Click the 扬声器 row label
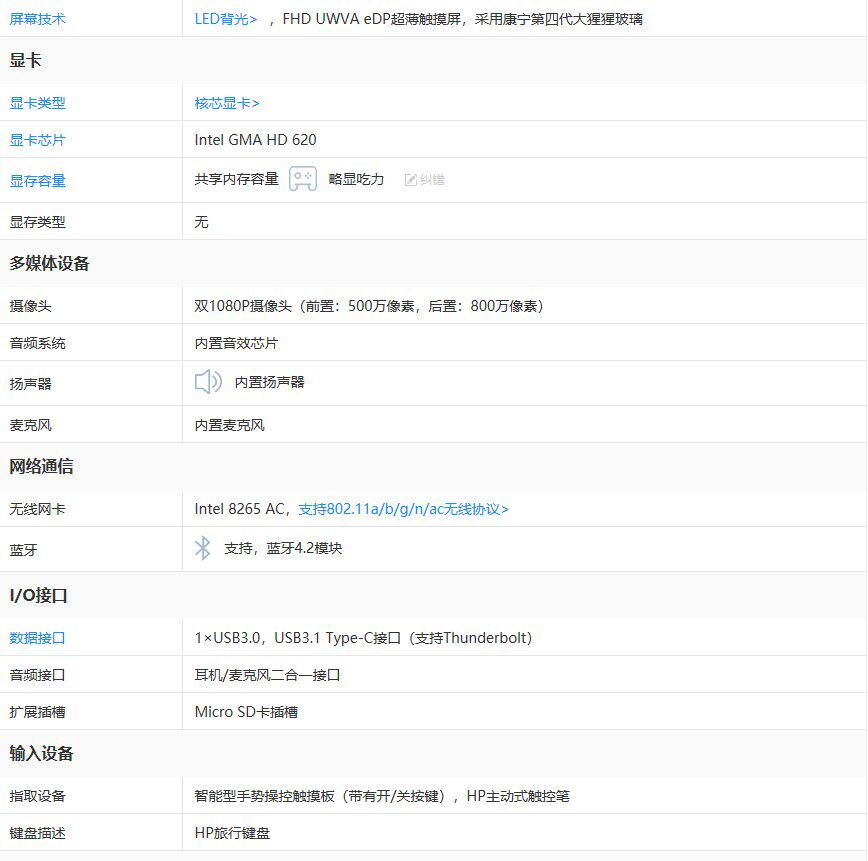 tap(30, 384)
